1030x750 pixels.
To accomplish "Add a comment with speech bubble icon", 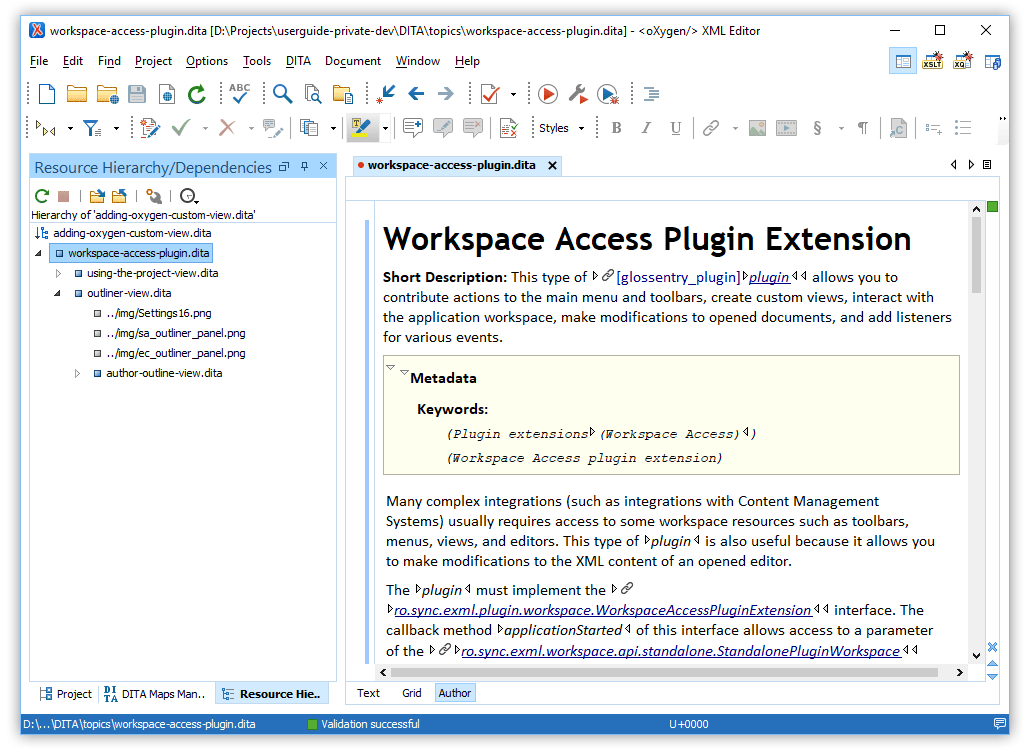I will pyautogui.click(x=413, y=127).
